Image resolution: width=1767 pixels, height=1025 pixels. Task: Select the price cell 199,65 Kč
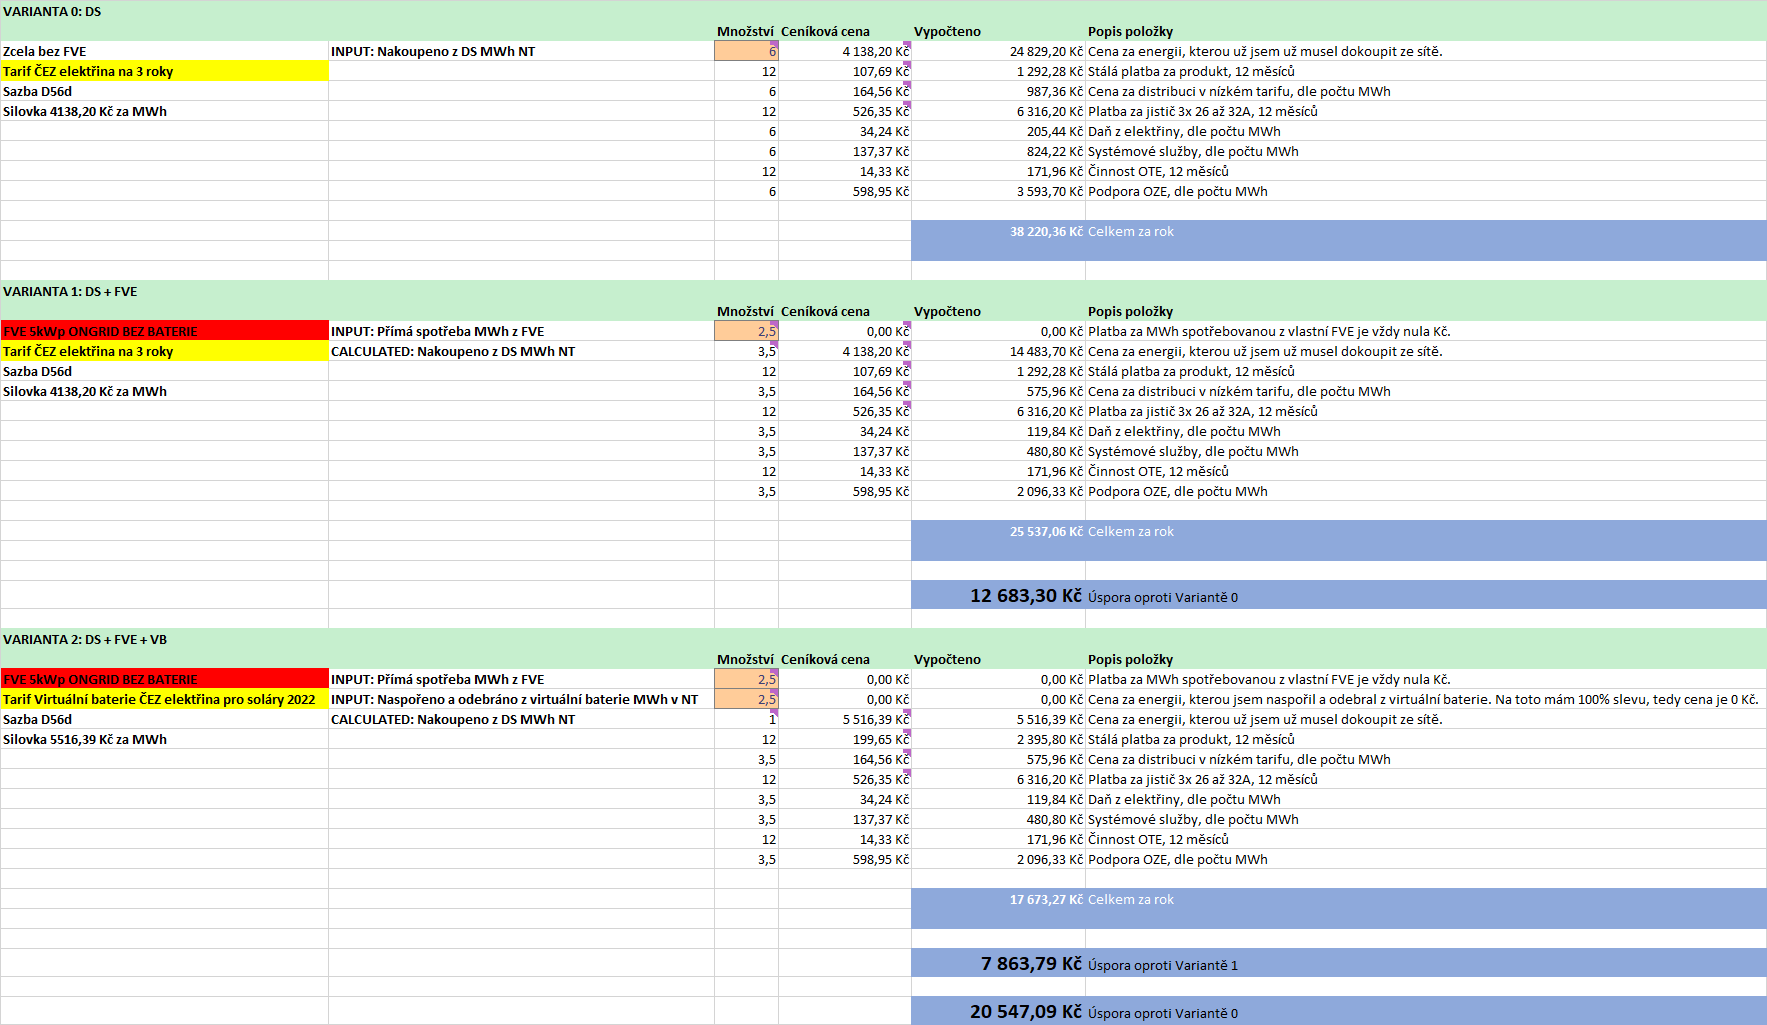pyautogui.click(x=845, y=739)
